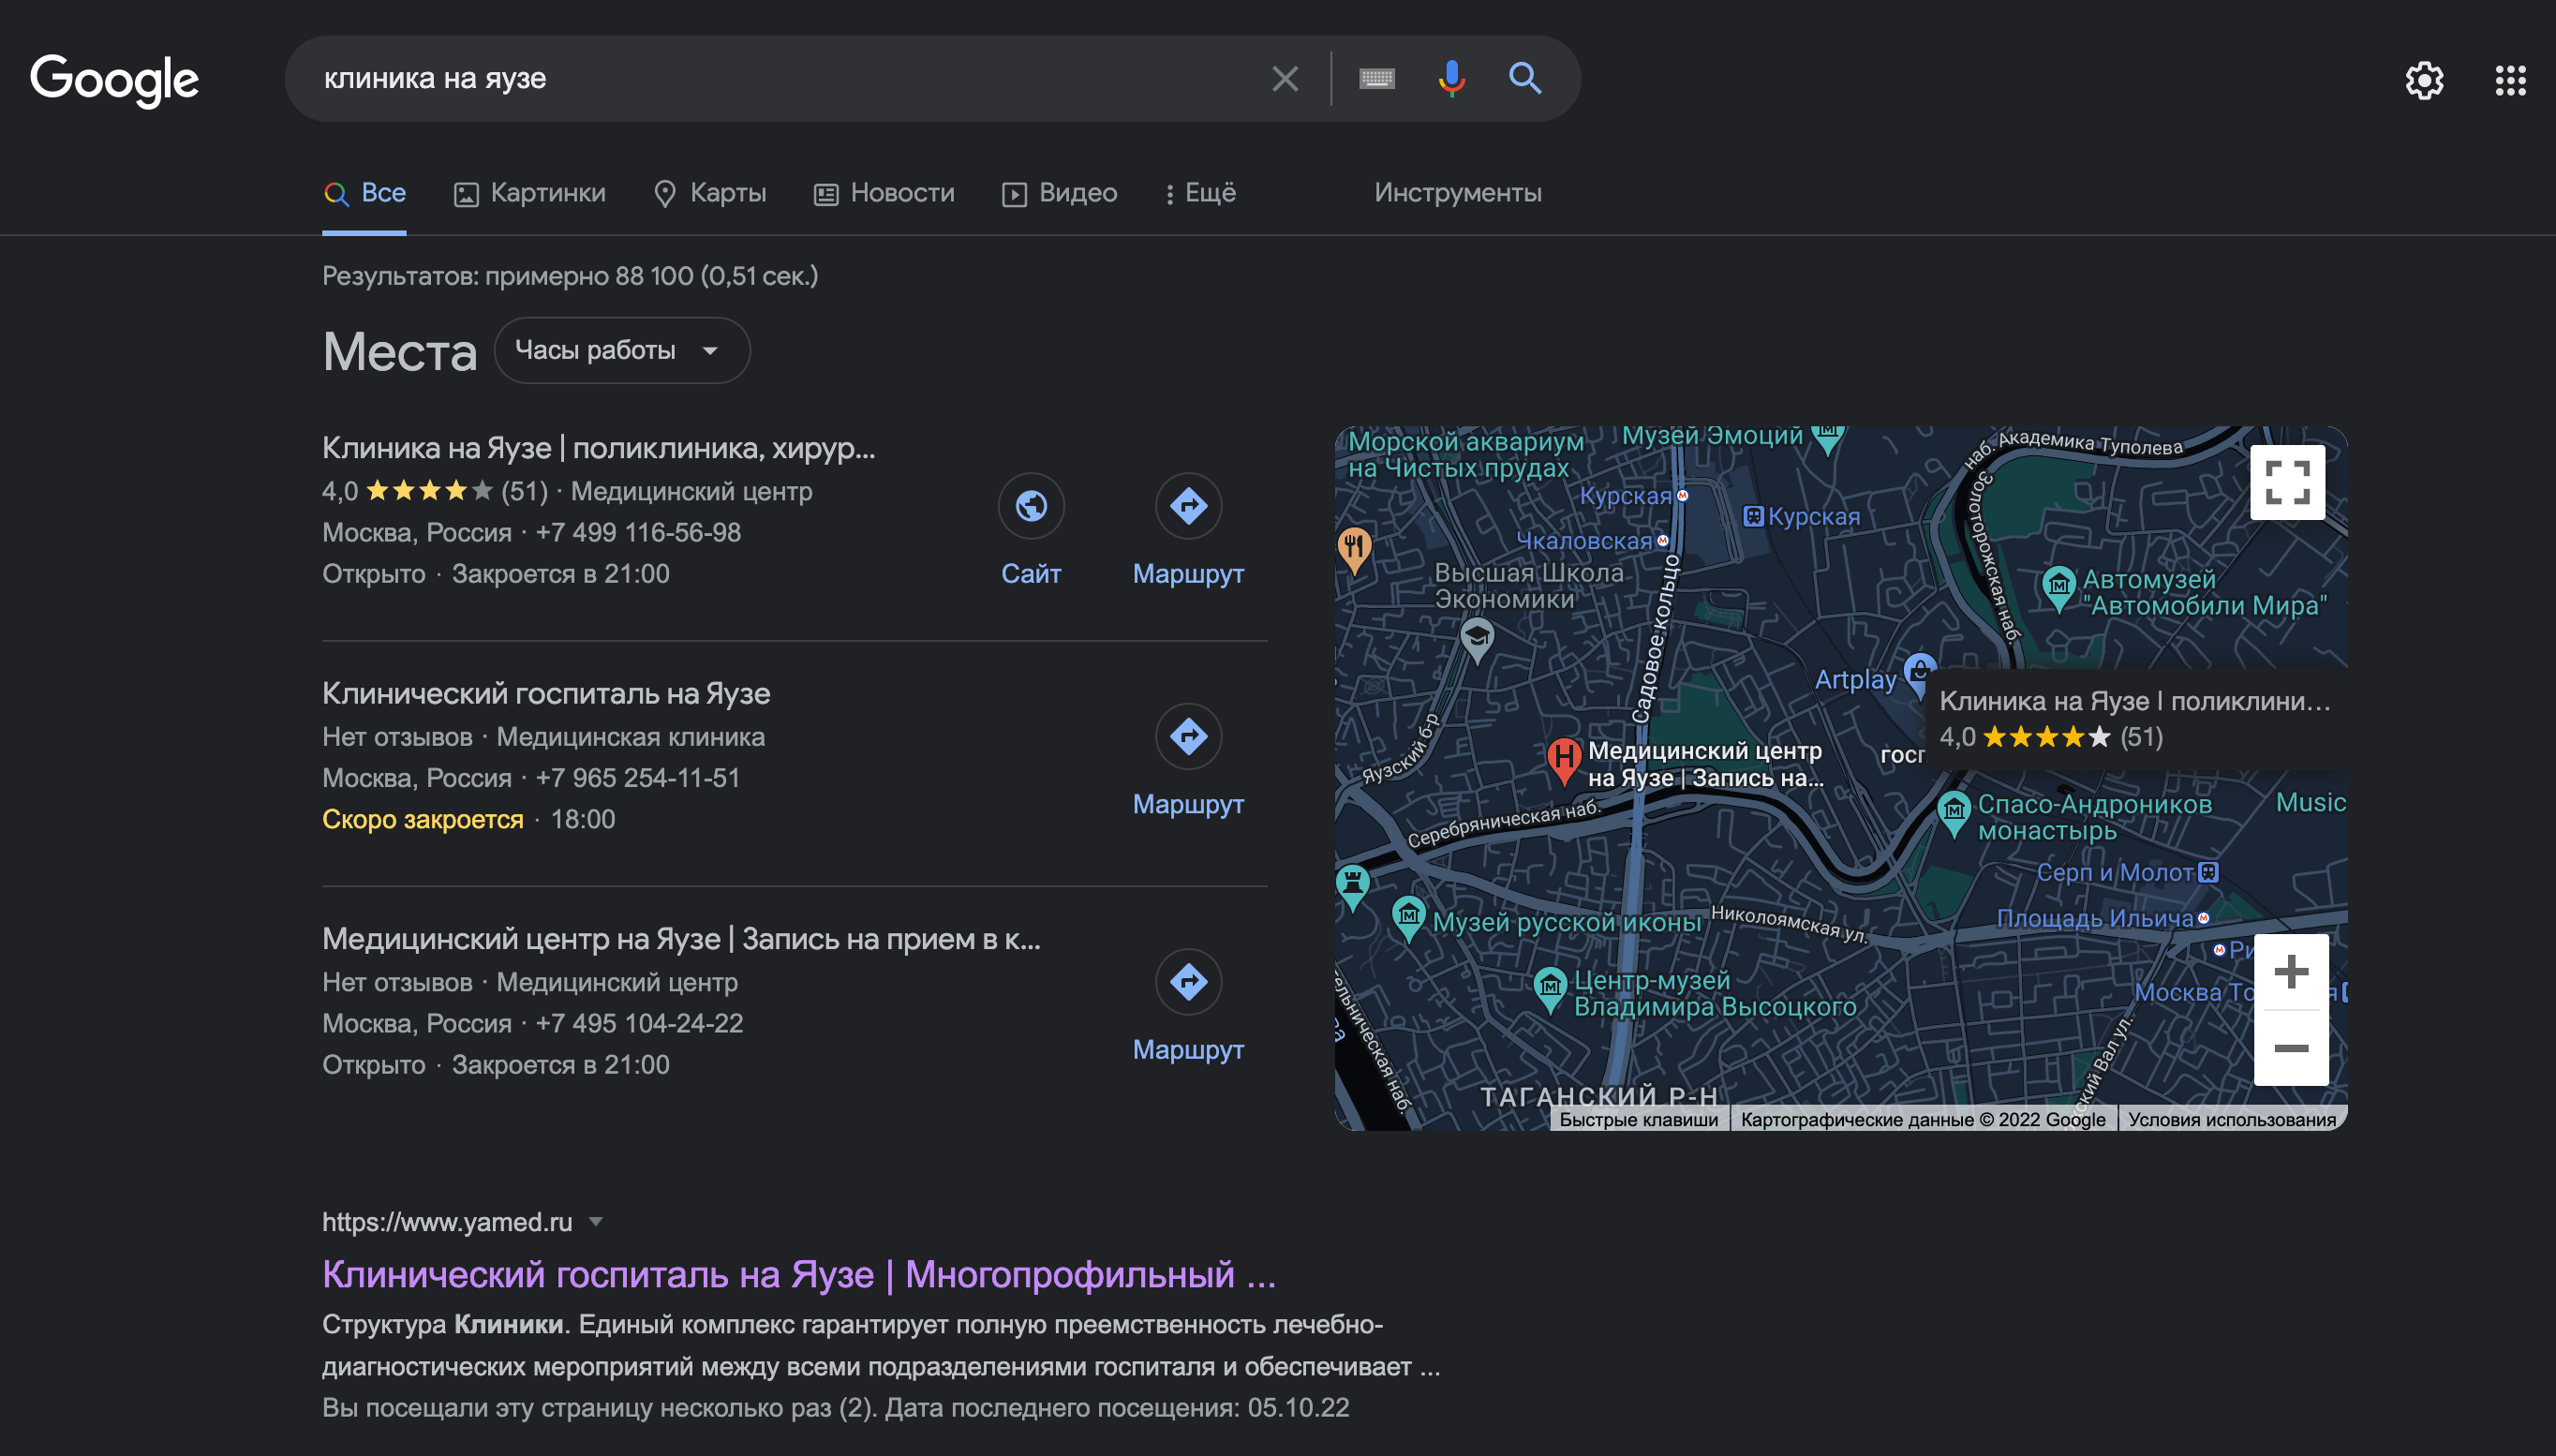Click phone number +7 495 104-24-22
The width and height of the screenshot is (2556, 1456).
639,1024
